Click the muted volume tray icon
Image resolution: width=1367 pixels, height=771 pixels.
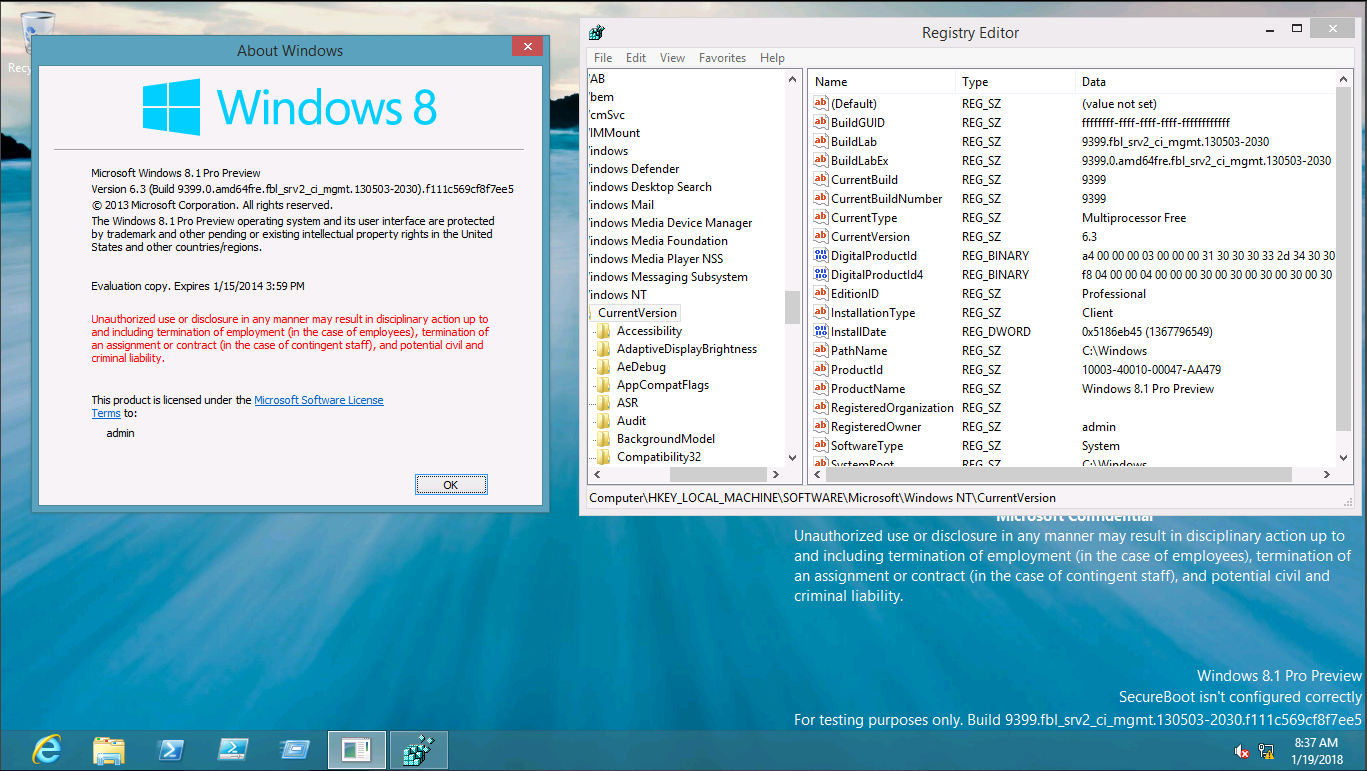(1241, 751)
